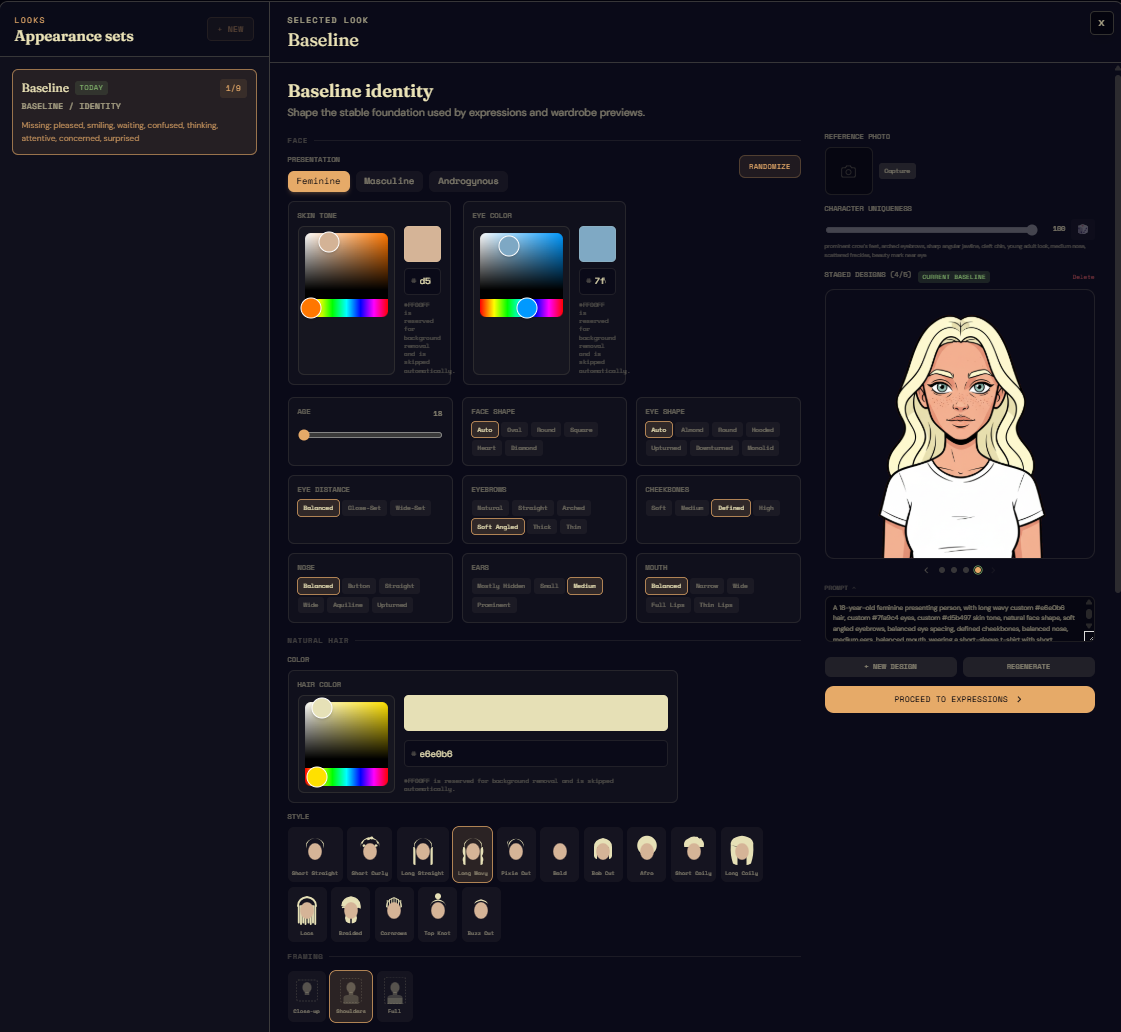
Task: Click the eye color swatch
Action: click(x=597, y=244)
